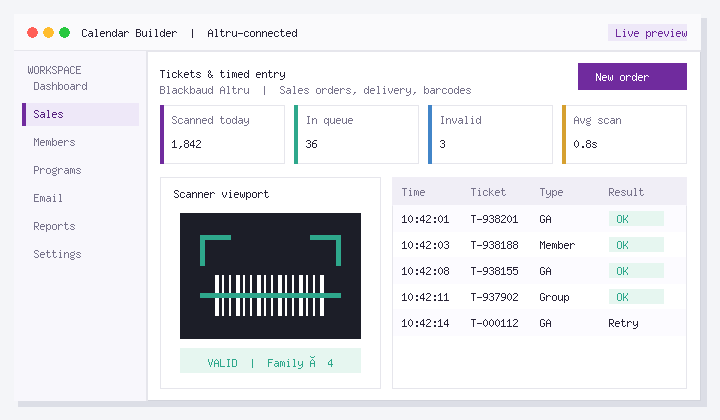Switch to Reports in the sidebar
This screenshot has width=720, height=420.
click(54, 226)
